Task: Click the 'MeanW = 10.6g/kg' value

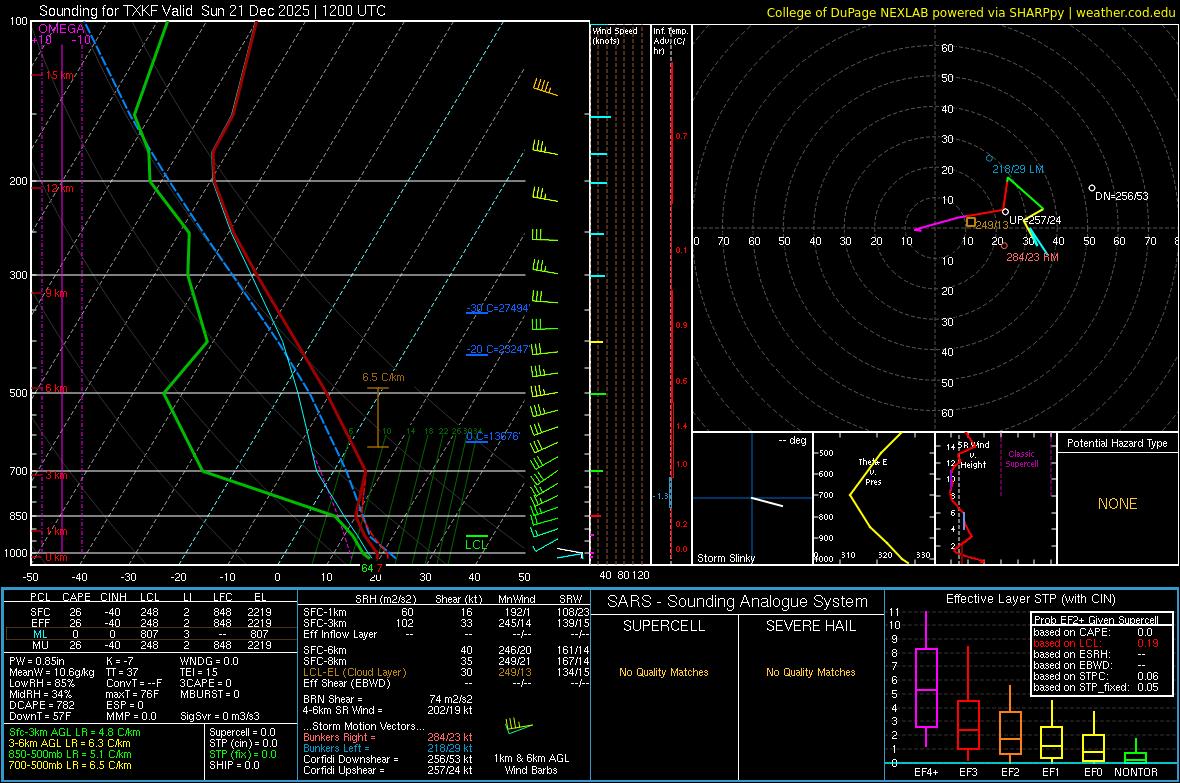Action: [x=52, y=672]
